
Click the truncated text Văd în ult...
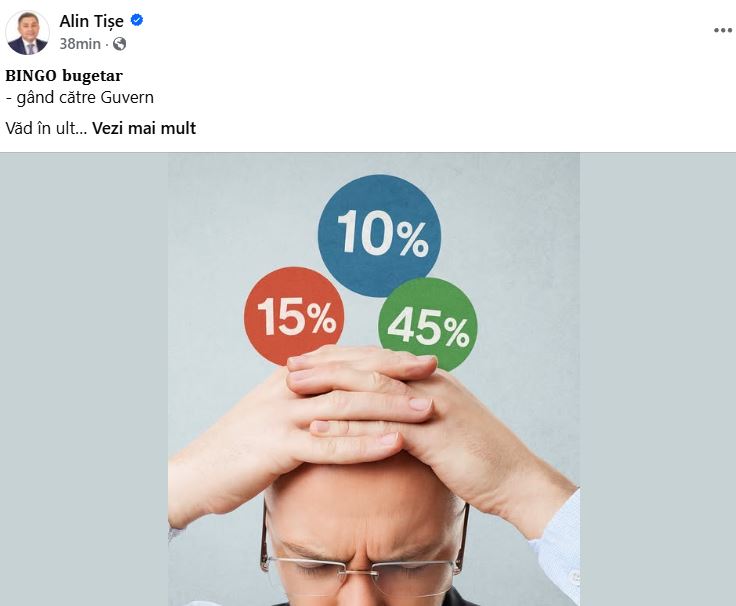[46, 128]
